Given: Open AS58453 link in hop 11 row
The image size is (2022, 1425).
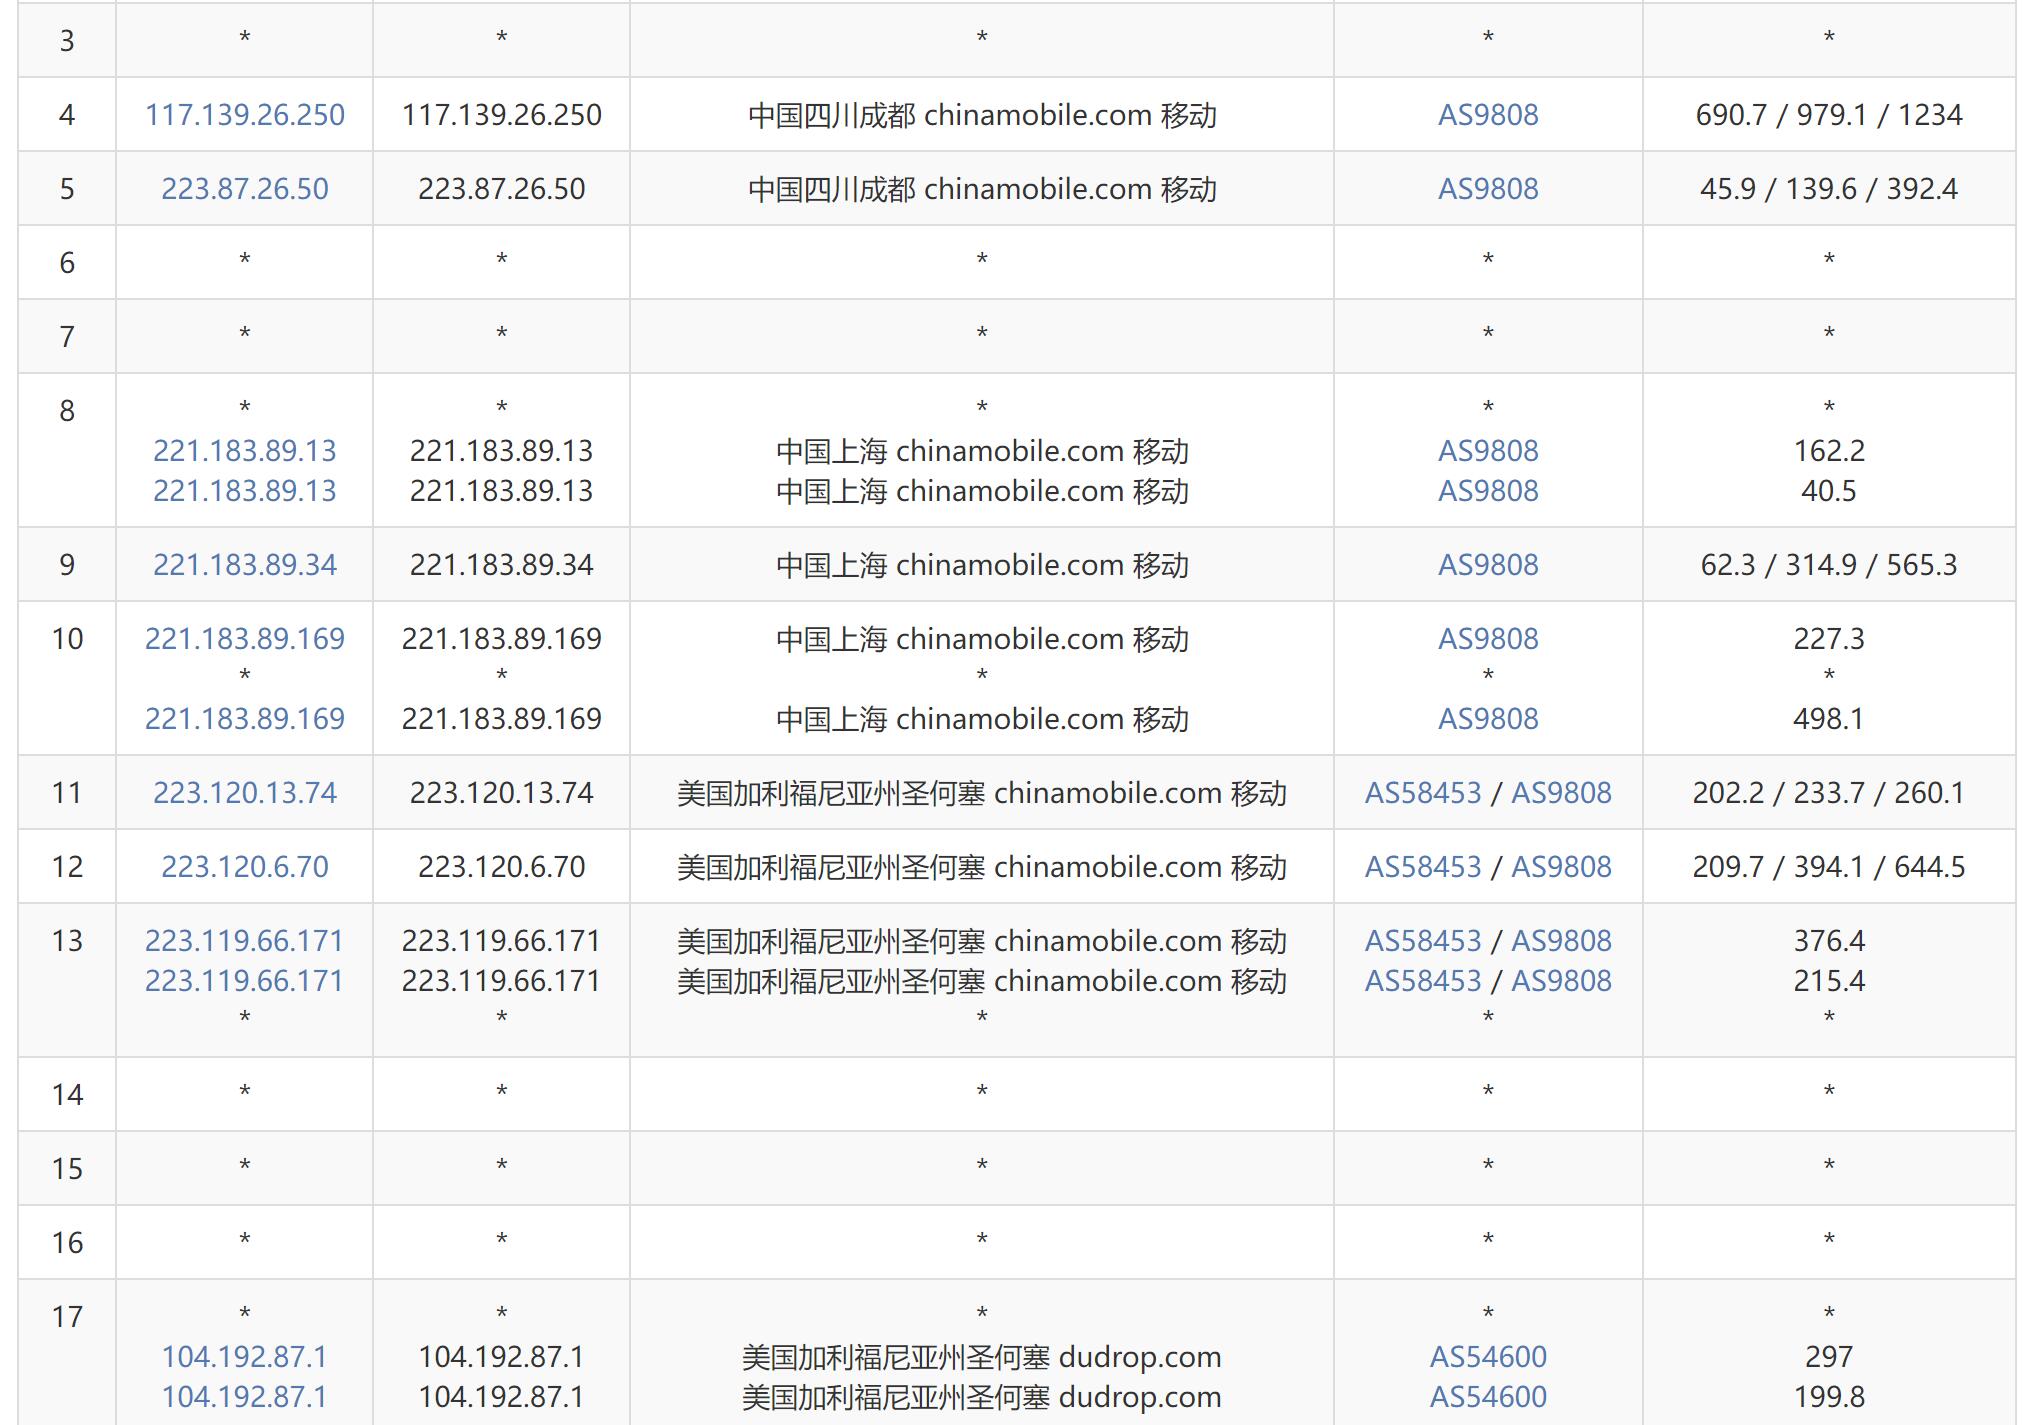Looking at the screenshot, I should click(1423, 793).
